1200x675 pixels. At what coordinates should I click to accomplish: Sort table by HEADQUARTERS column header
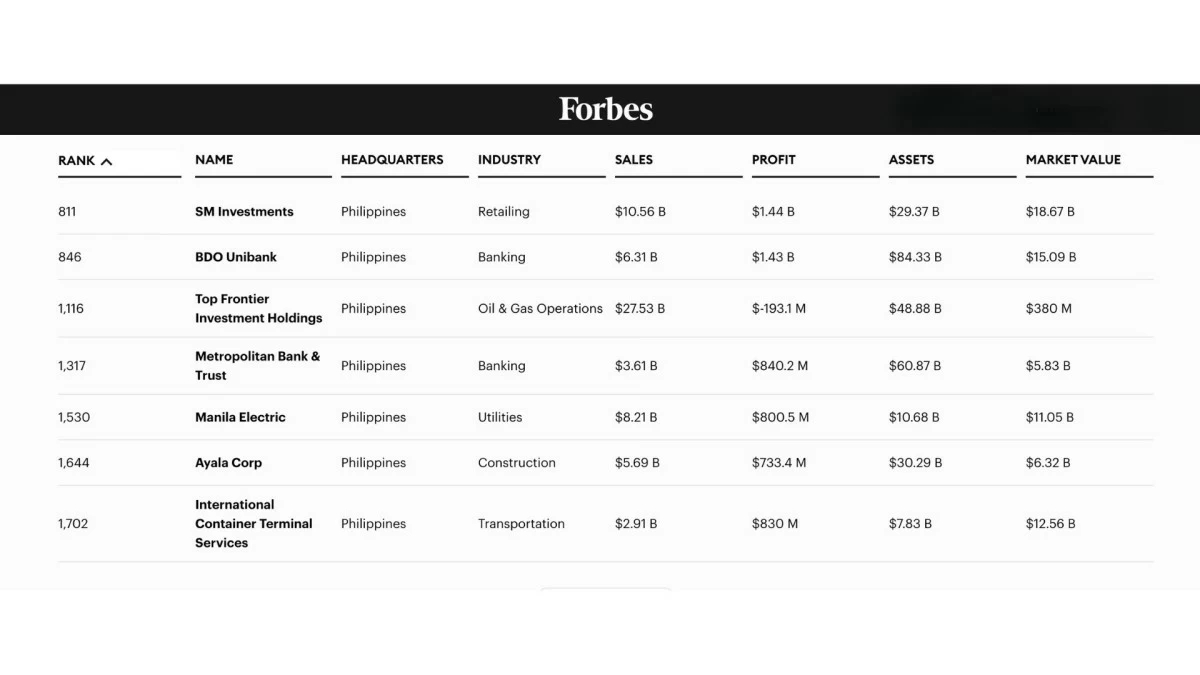tap(392, 160)
